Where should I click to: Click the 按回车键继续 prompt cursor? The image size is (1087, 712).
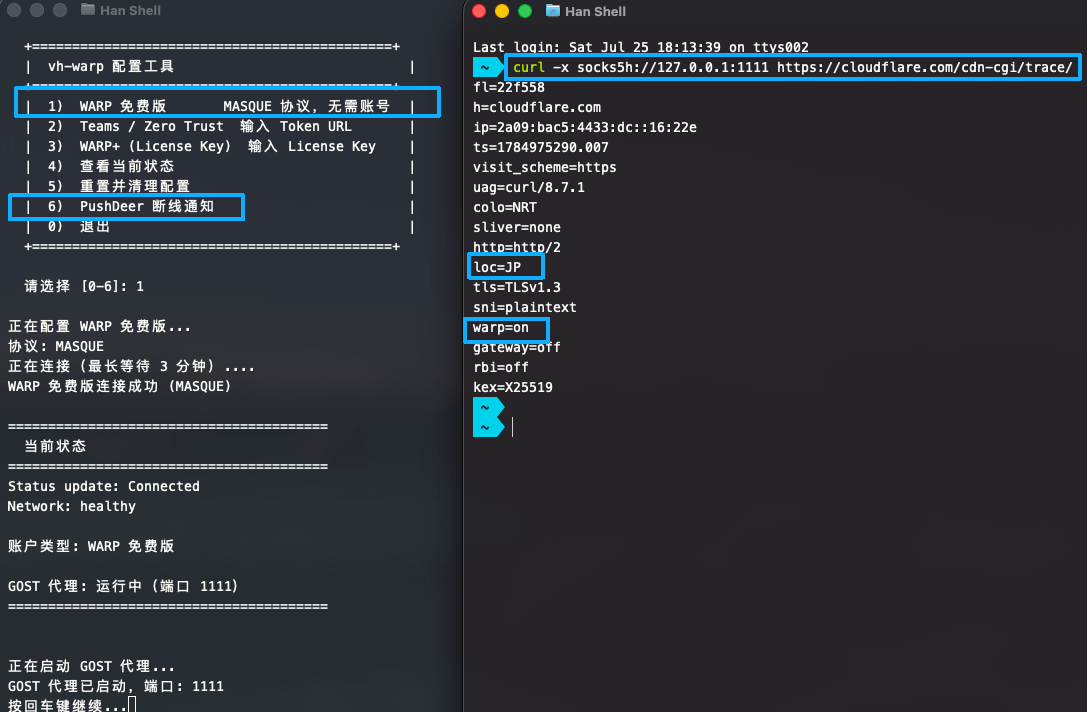pyautogui.click(x=132, y=704)
